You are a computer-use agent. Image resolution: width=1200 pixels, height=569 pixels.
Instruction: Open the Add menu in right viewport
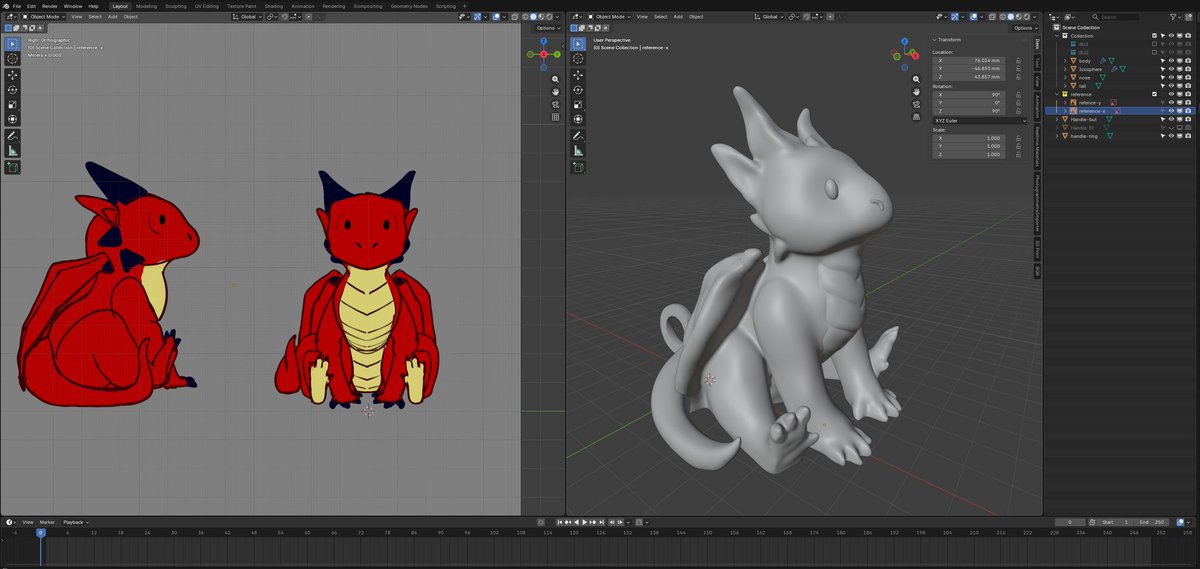click(678, 17)
